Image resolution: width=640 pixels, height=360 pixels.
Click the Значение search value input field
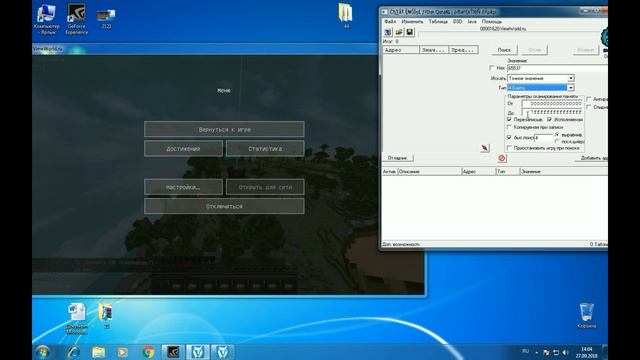pos(557,68)
